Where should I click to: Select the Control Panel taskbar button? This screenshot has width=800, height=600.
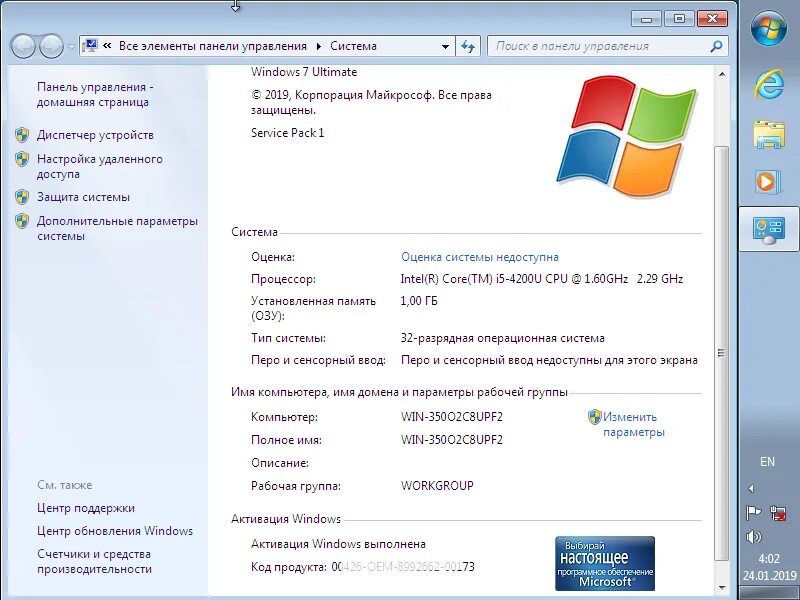pyautogui.click(x=769, y=229)
